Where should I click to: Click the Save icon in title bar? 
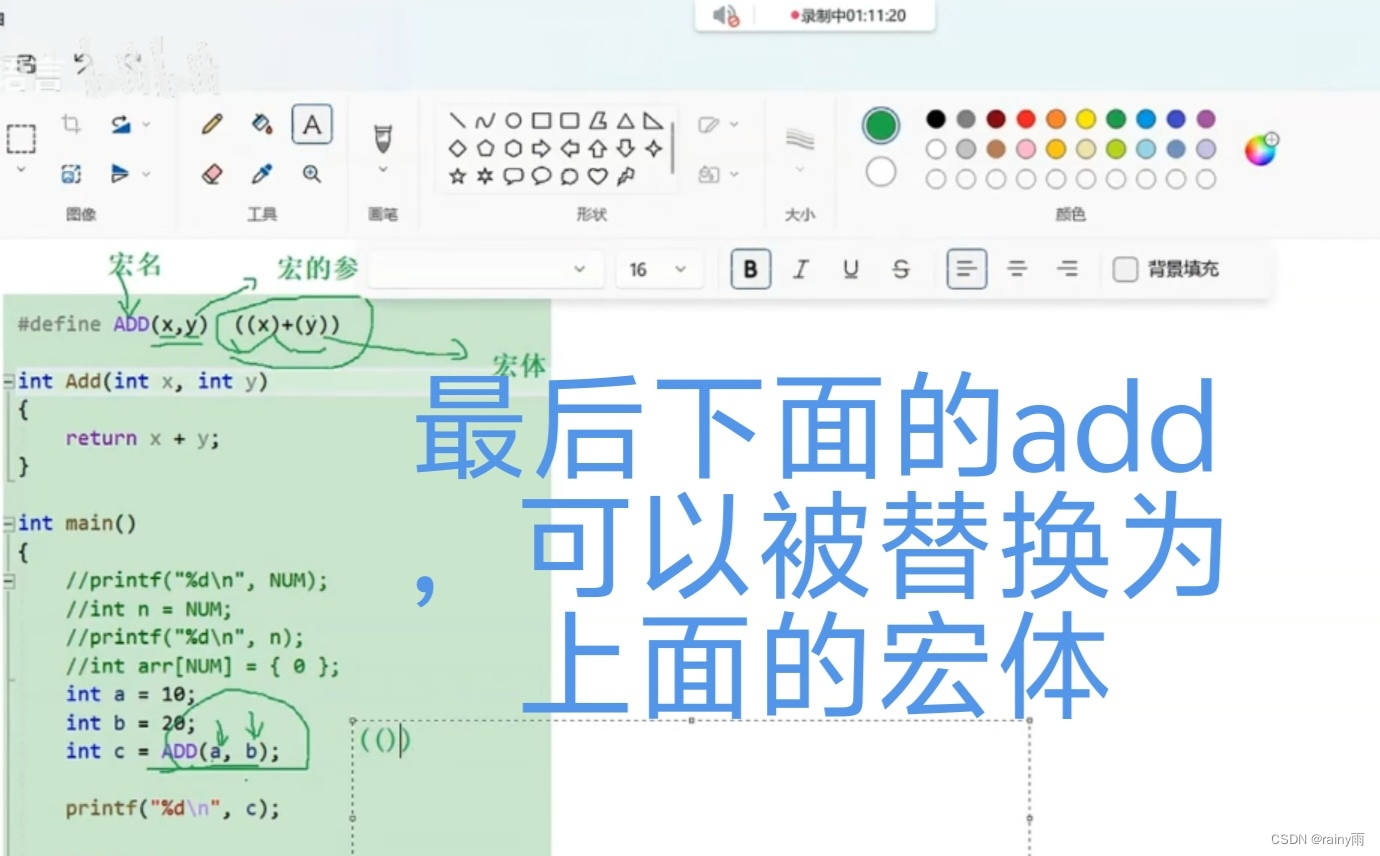coord(27,64)
